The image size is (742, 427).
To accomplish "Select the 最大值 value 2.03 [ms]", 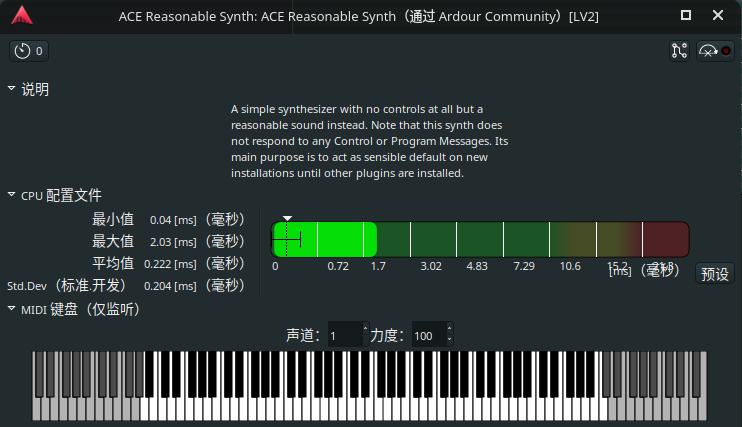I will coord(173,242).
